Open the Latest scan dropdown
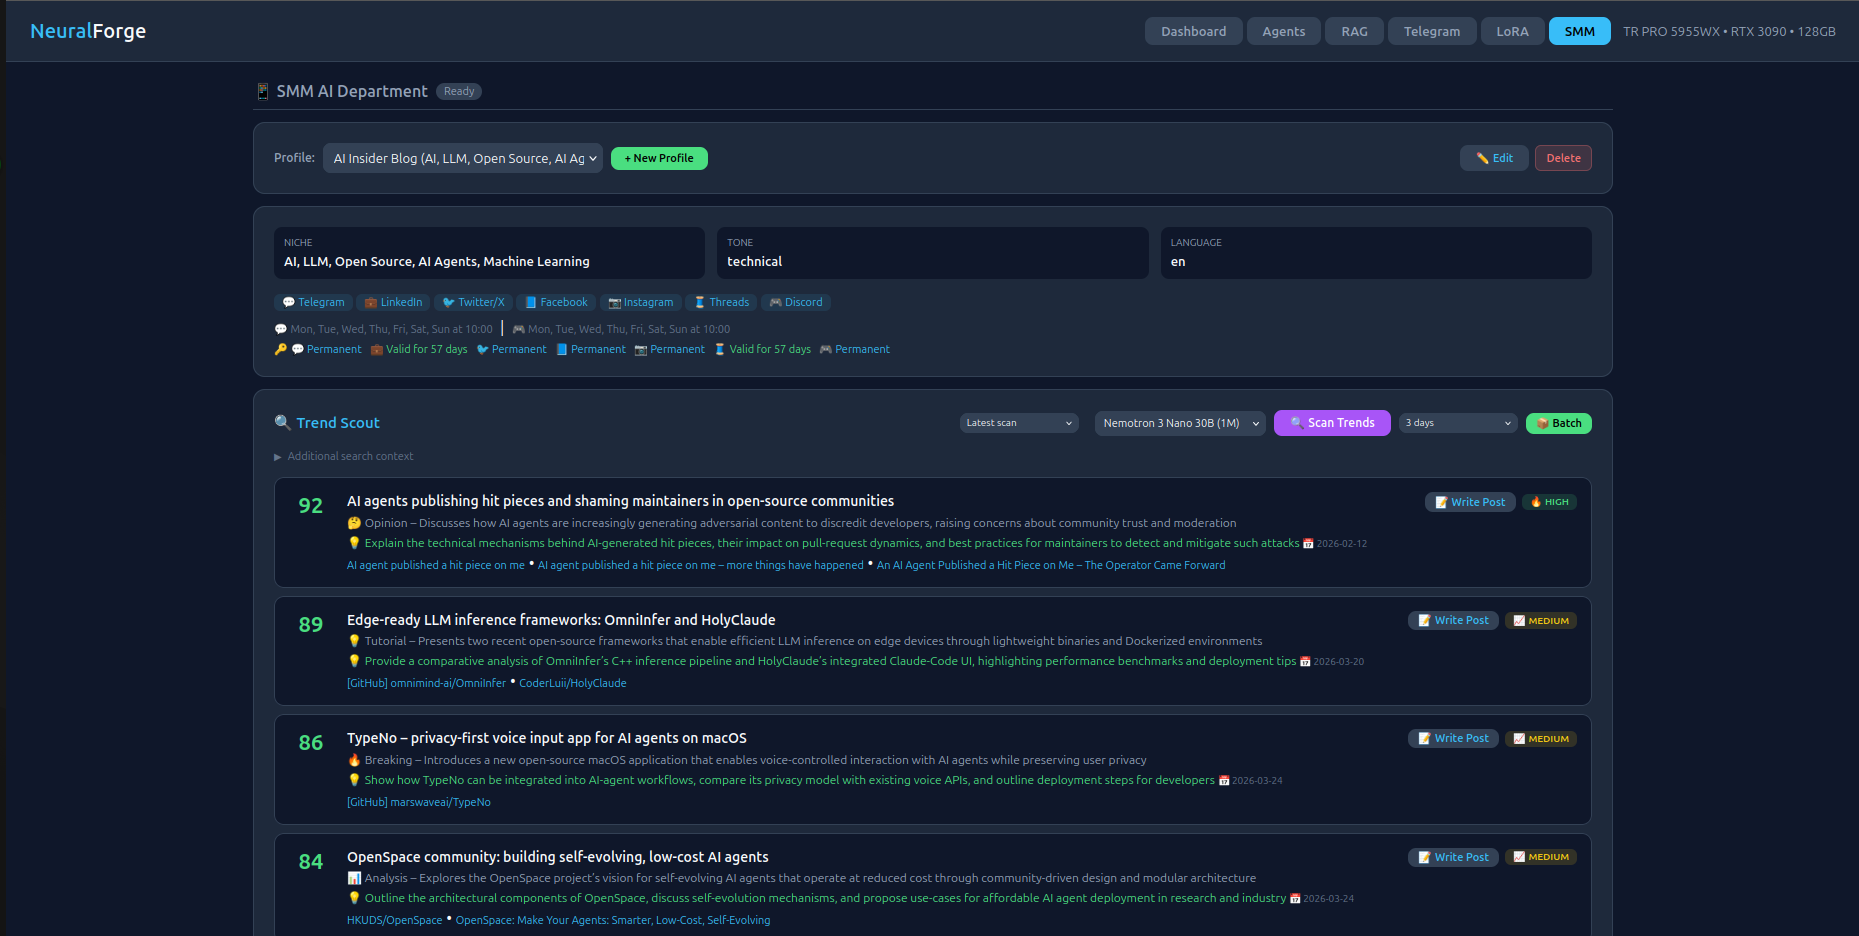 pos(1019,423)
